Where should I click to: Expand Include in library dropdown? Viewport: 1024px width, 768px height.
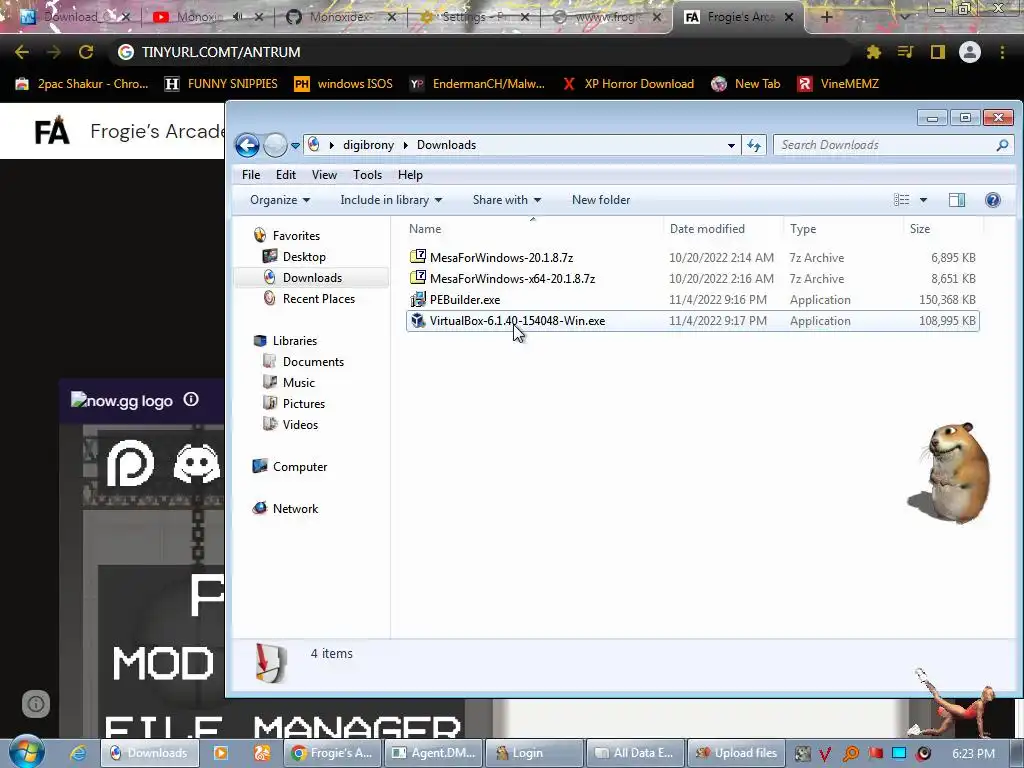(x=391, y=200)
